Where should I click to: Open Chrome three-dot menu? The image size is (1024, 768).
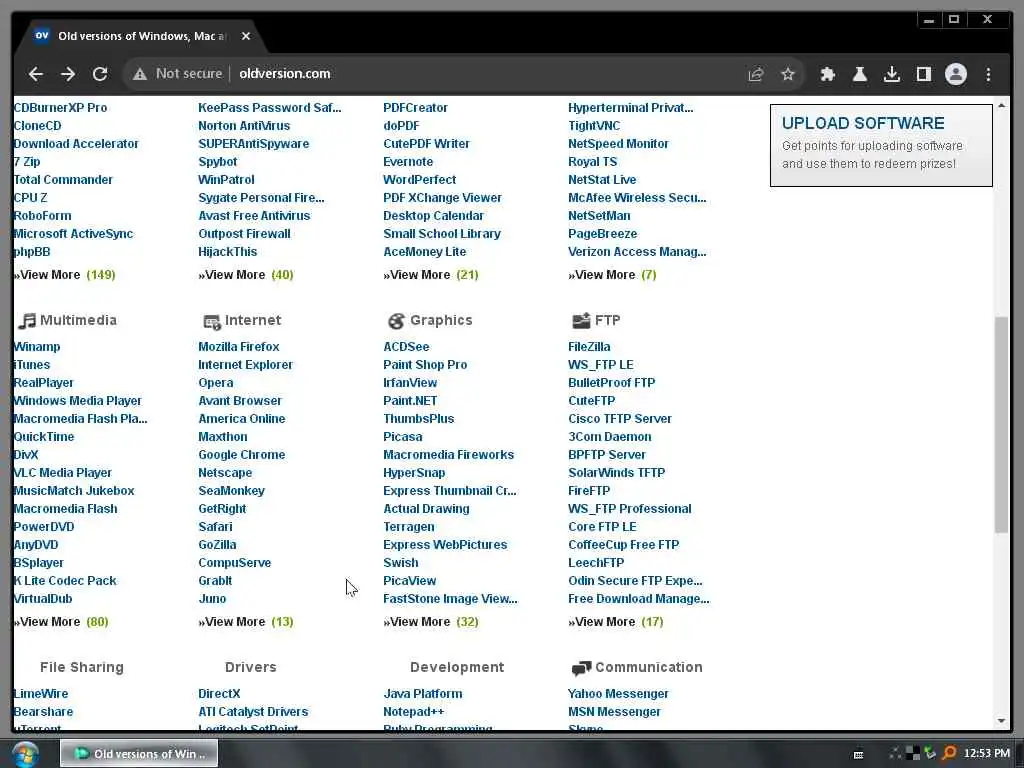[x=988, y=74]
